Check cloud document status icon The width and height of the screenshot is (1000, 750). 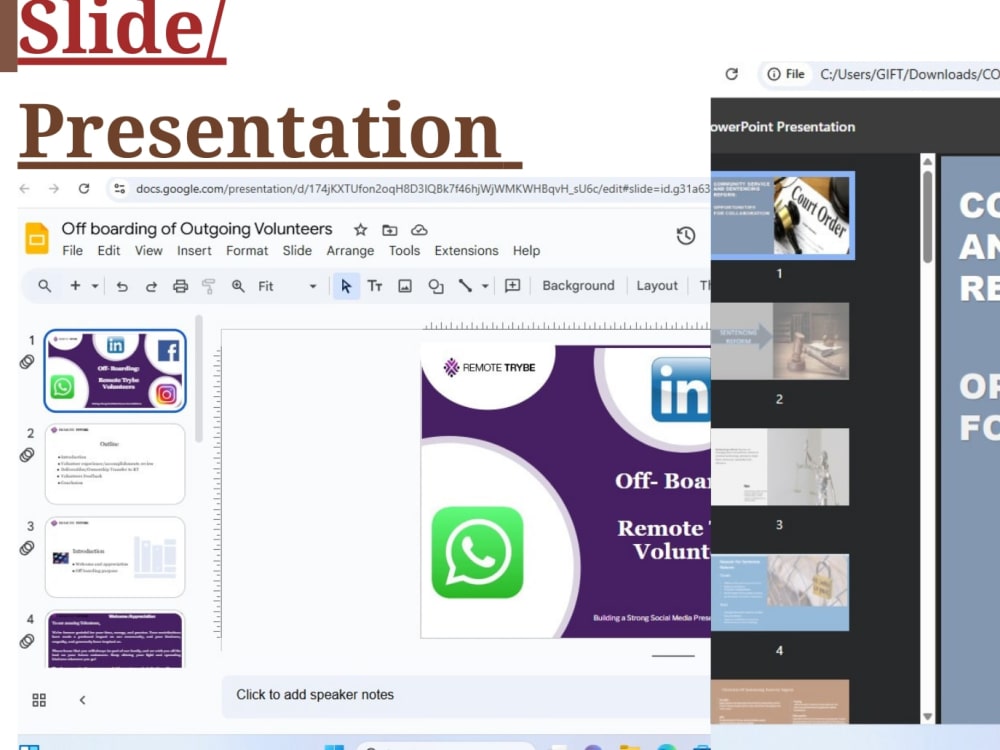(419, 230)
